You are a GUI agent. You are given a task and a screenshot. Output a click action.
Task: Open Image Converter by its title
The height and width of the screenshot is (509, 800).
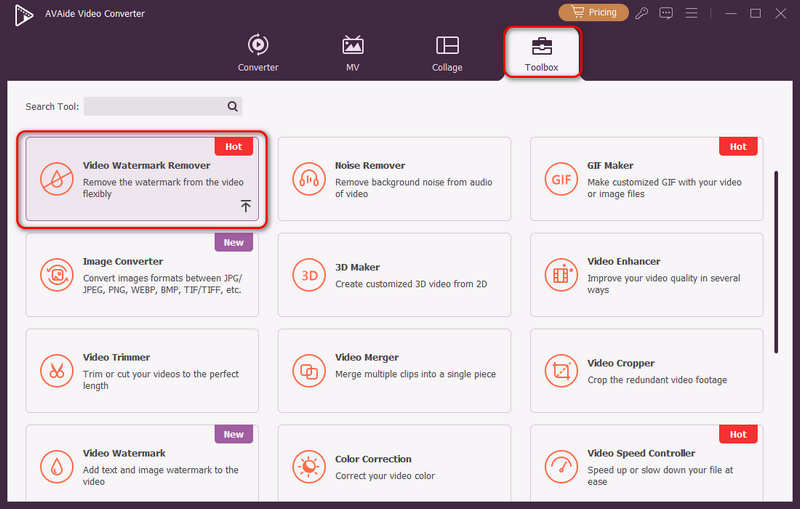click(x=123, y=261)
